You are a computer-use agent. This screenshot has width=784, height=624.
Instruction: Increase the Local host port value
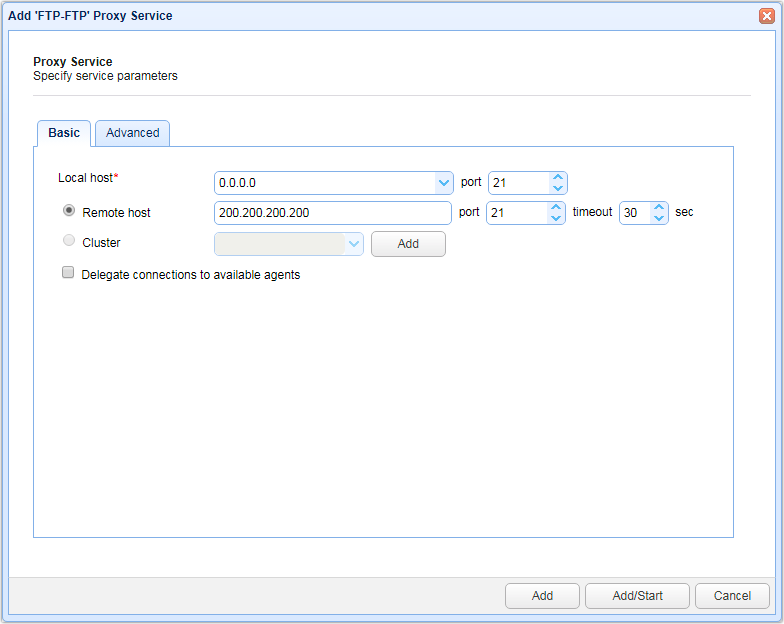coord(558,178)
